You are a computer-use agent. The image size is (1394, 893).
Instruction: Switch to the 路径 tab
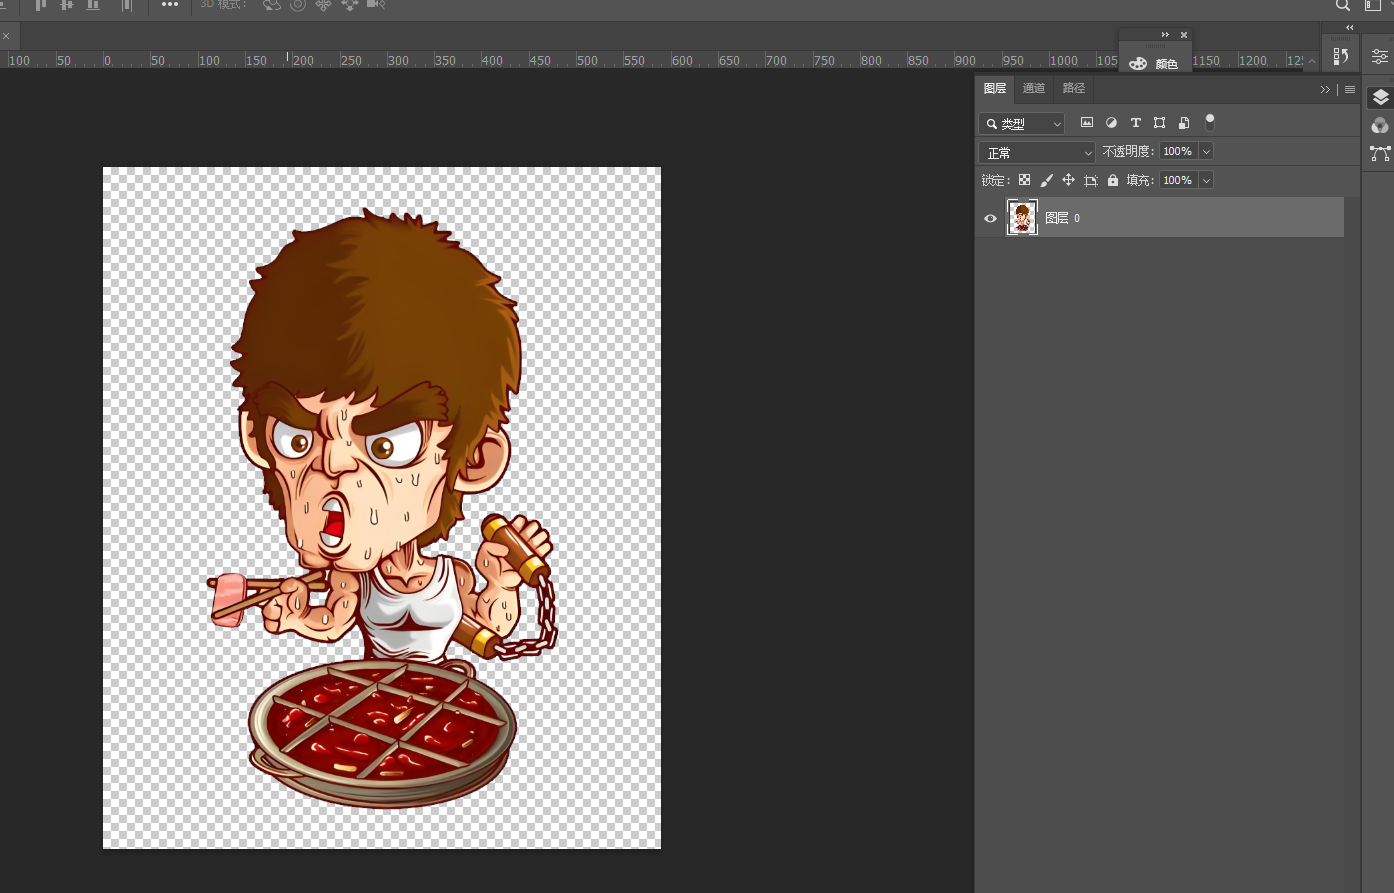click(1073, 88)
